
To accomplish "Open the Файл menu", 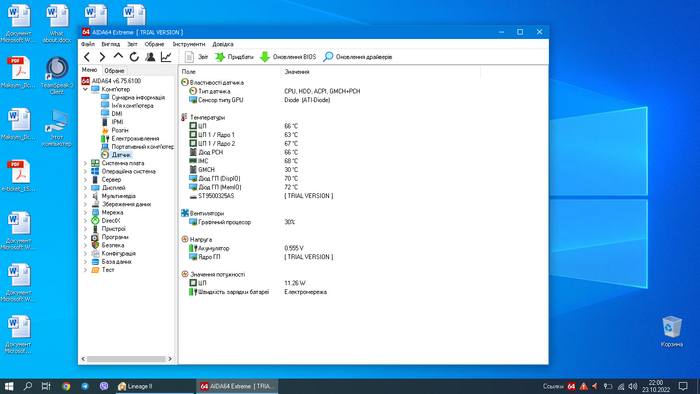I will [88, 44].
